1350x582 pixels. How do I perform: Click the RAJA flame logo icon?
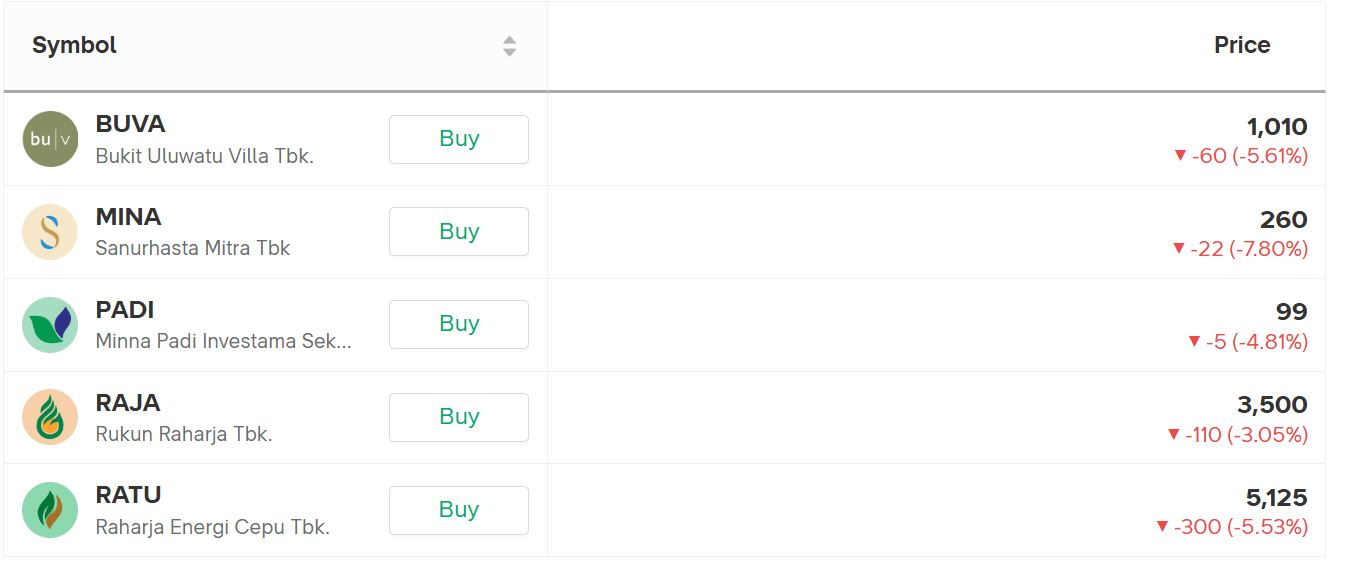point(50,417)
